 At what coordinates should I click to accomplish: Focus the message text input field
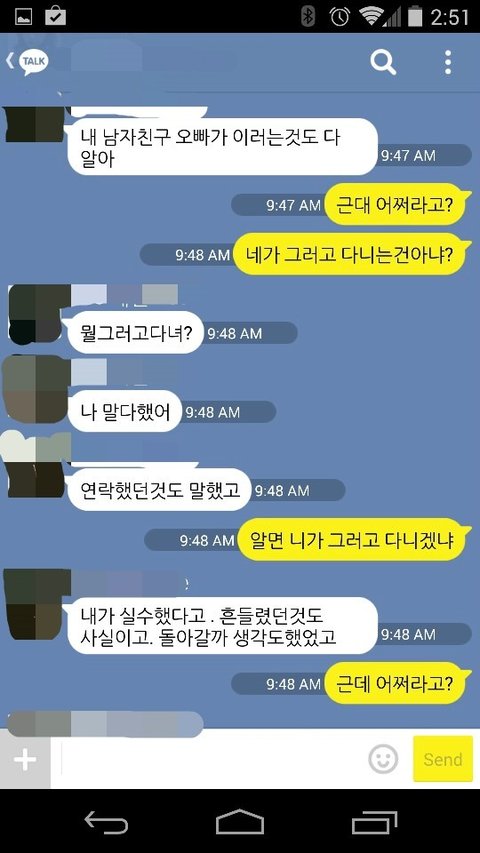coord(212,759)
